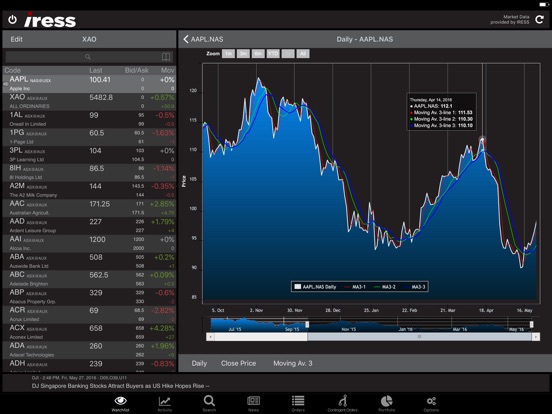Open the XAO watchlist title selector
The image size is (552, 414).
coord(89,39)
